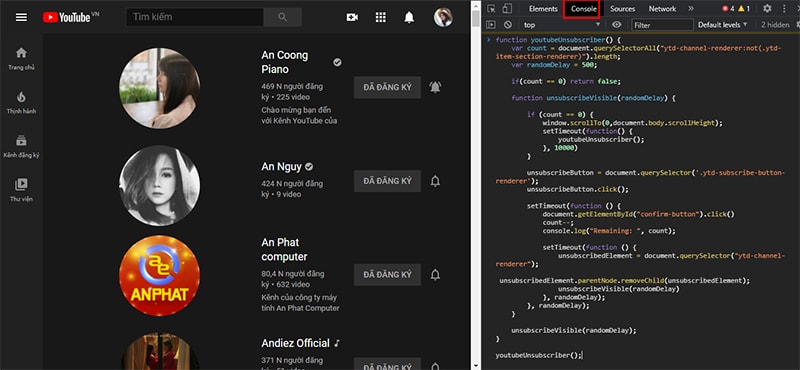Show the console sidebar icon

click(490, 24)
